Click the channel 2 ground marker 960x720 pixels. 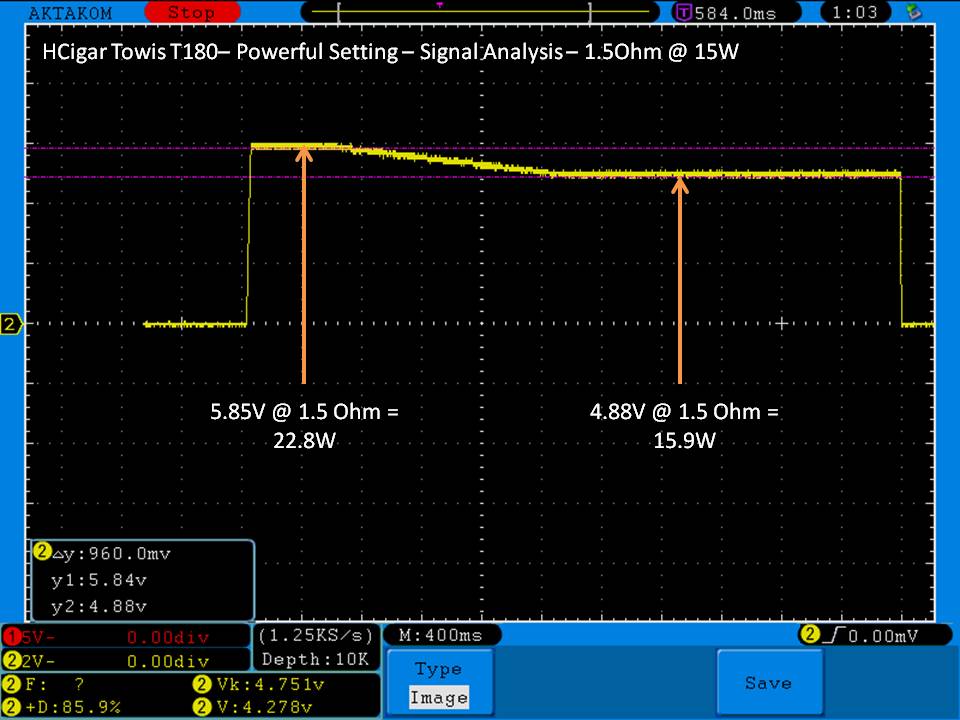pos(11,324)
